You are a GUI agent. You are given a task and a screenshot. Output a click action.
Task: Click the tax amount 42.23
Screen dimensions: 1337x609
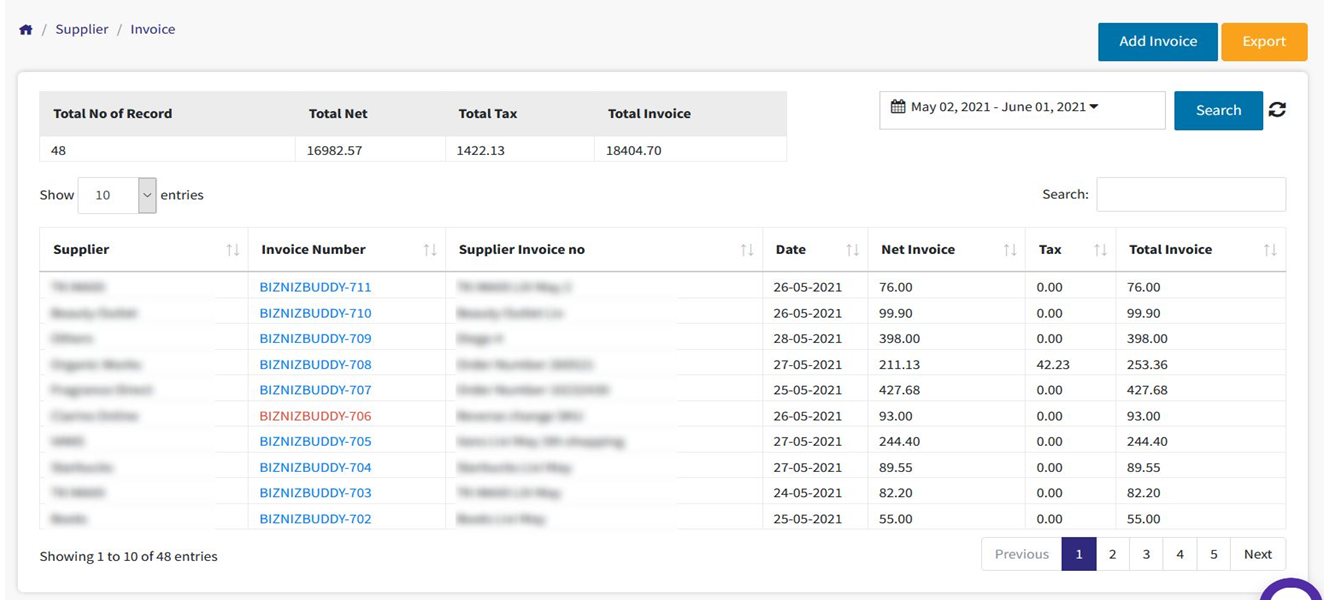pos(1053,365)
